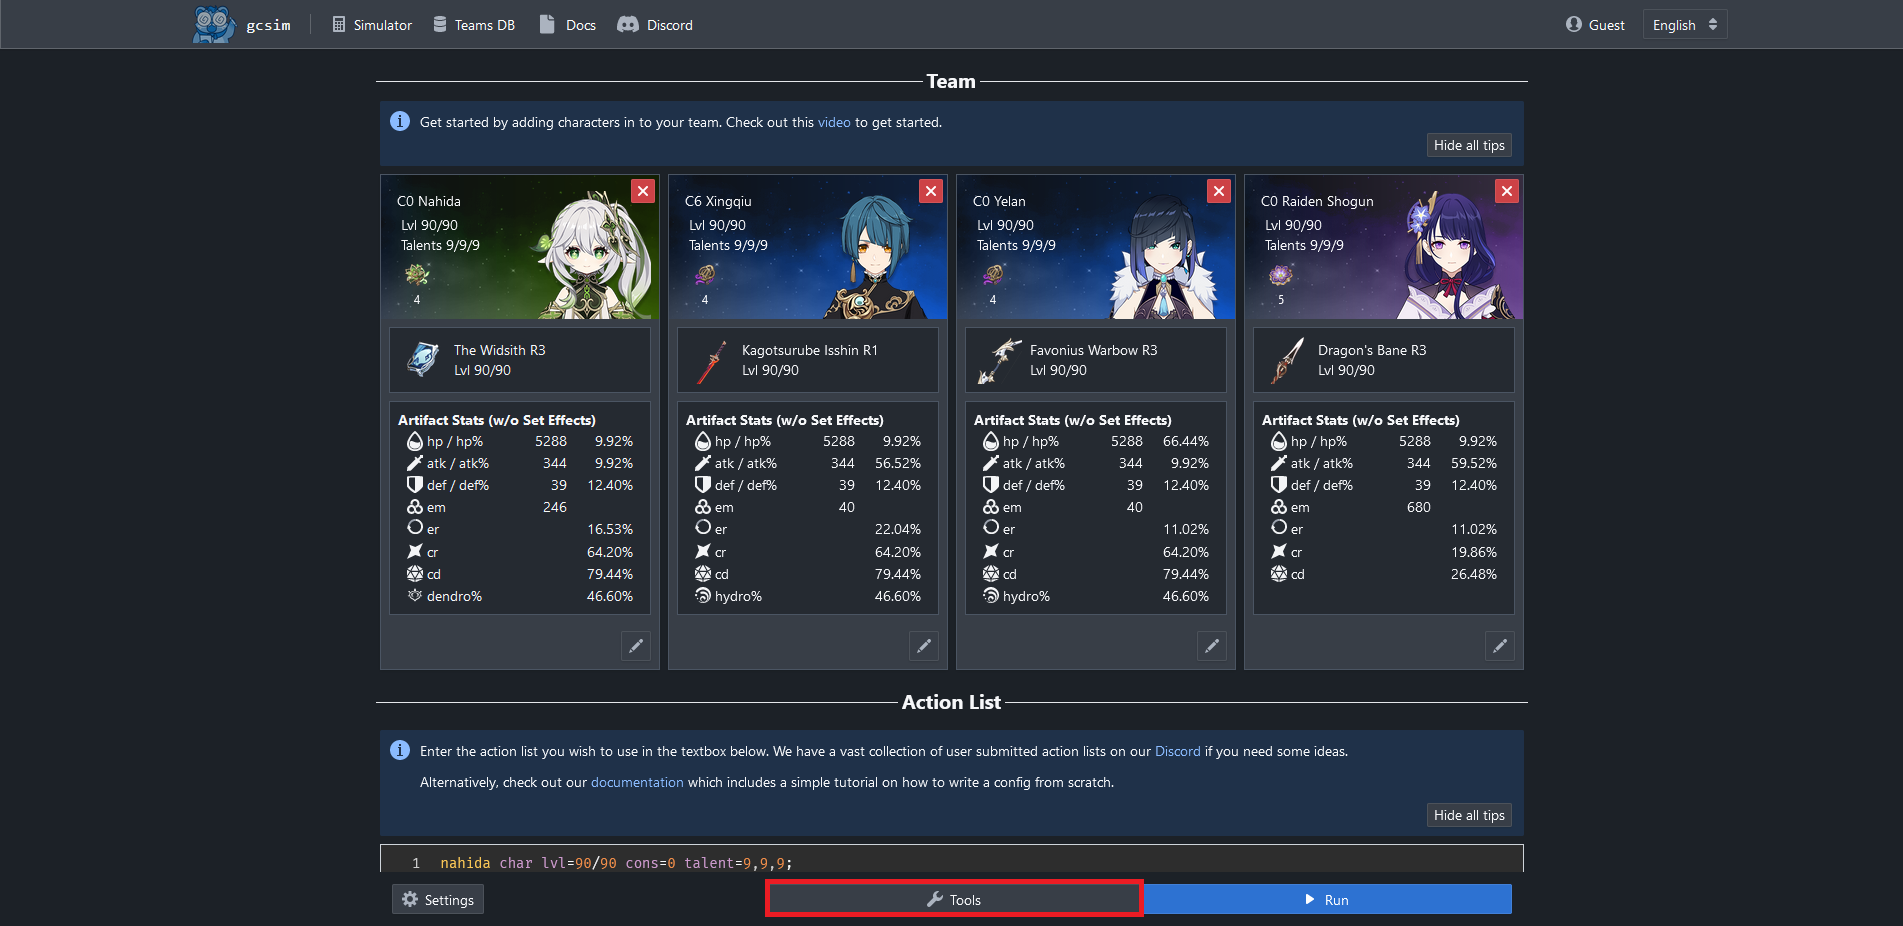Image resolution: width=1903 pixels, height=926 pixels.
Task: Remove Nahida with the red X icon
Action: click(643, 191)
